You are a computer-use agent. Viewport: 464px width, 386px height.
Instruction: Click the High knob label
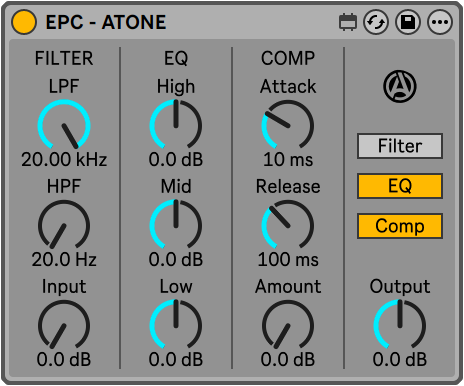tap(176, 87)
